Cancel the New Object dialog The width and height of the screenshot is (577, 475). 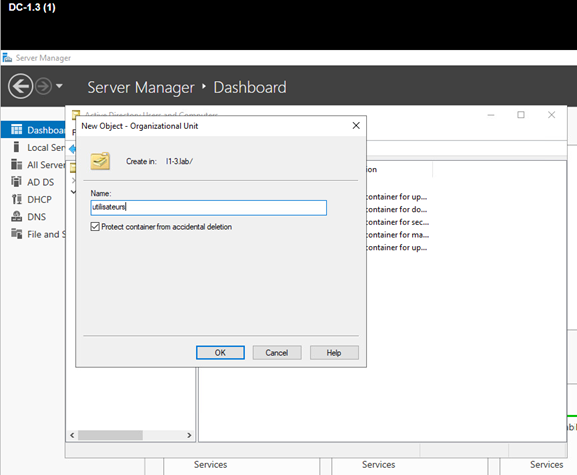click(277, 352)
